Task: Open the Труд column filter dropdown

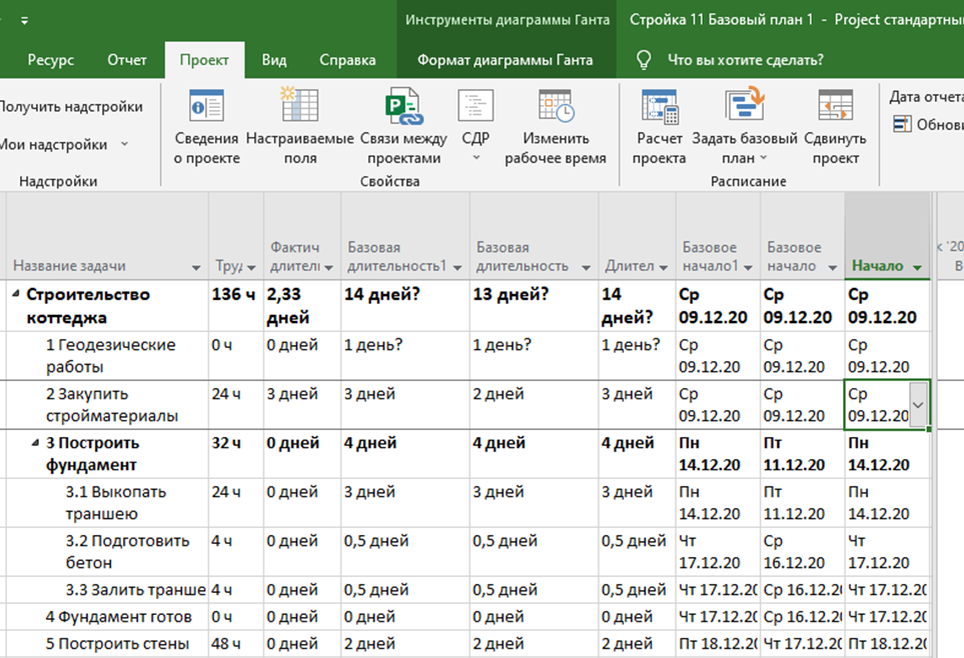Action: coord(251,268)
